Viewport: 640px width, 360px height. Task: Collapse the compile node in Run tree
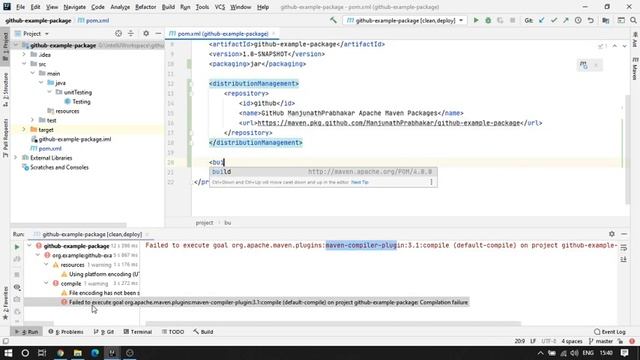[46, 283]
